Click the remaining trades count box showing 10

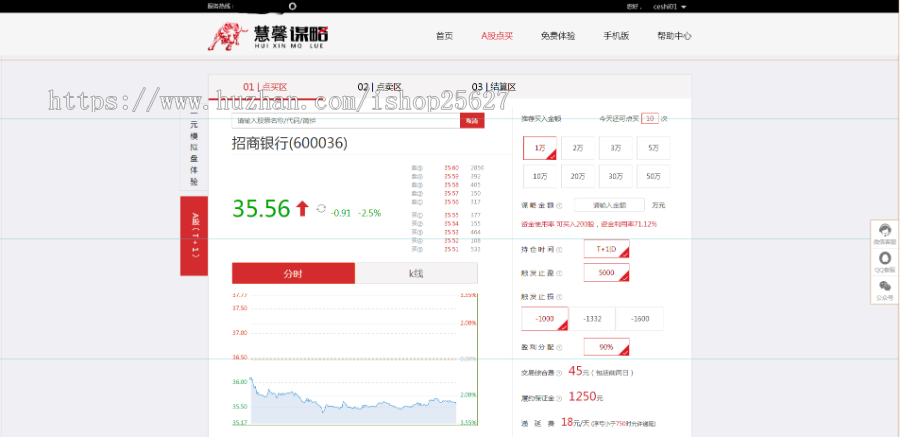click(x=650, y=118)
